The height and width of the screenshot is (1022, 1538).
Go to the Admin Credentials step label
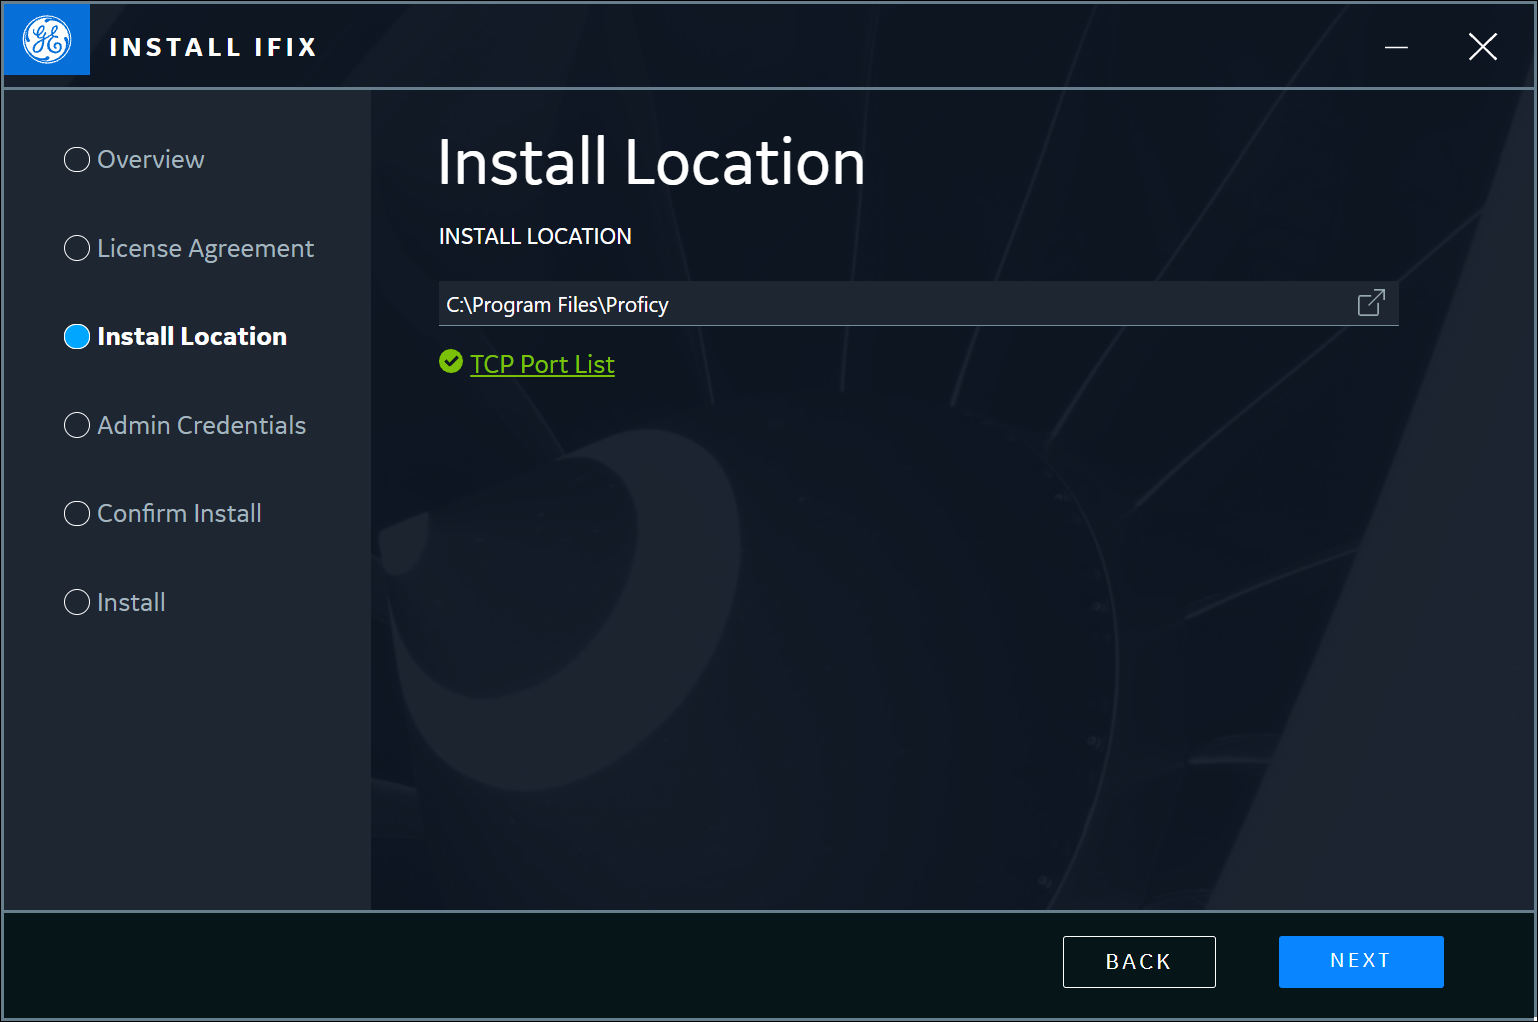click(x=201, y=425)
